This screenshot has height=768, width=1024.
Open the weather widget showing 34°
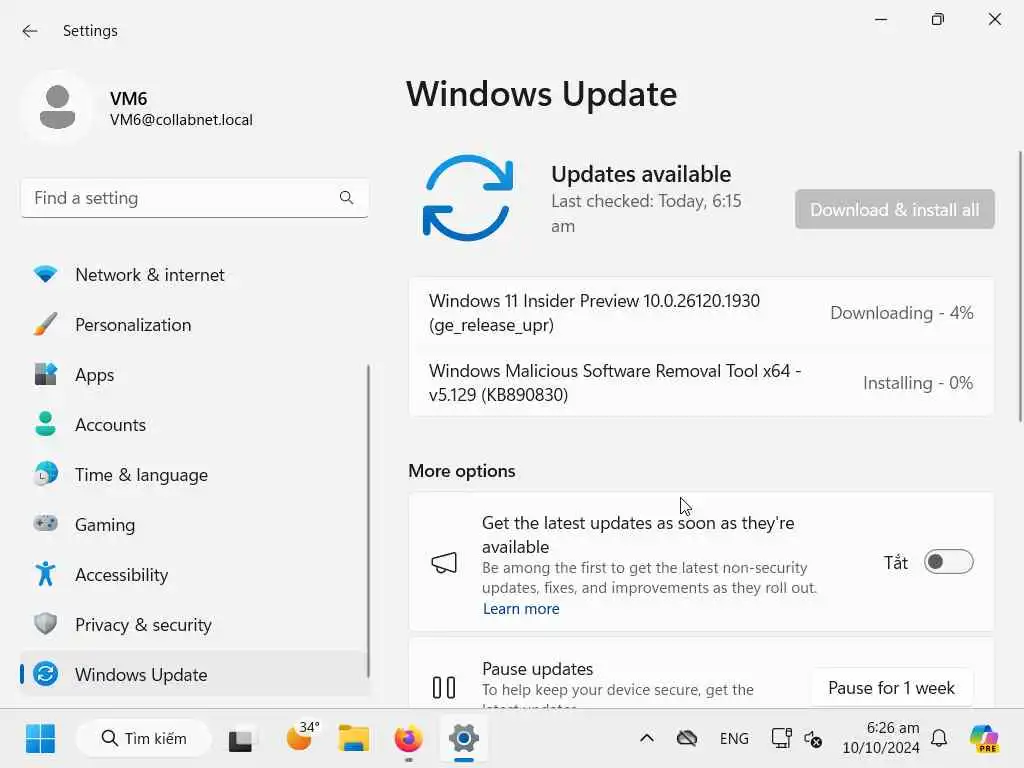point(302,737)
